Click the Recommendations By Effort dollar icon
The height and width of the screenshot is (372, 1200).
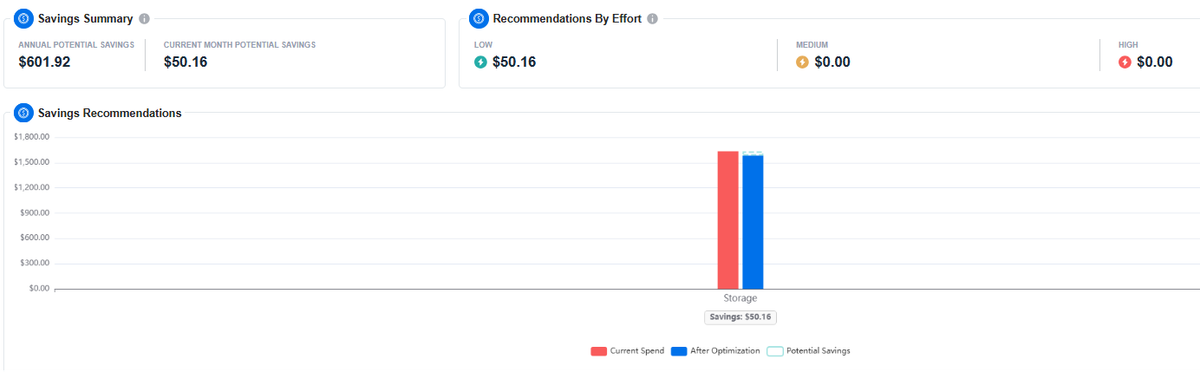coord(478,19)
